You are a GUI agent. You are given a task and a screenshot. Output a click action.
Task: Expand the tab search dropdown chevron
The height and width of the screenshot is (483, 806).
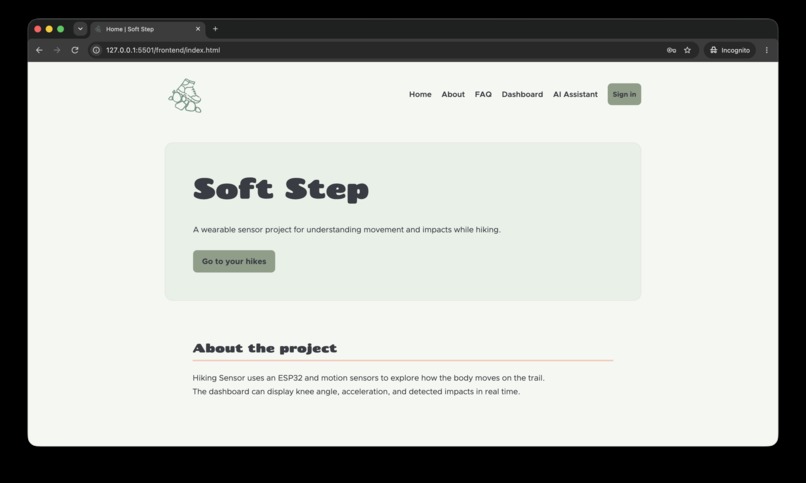(x=80, y=29)
